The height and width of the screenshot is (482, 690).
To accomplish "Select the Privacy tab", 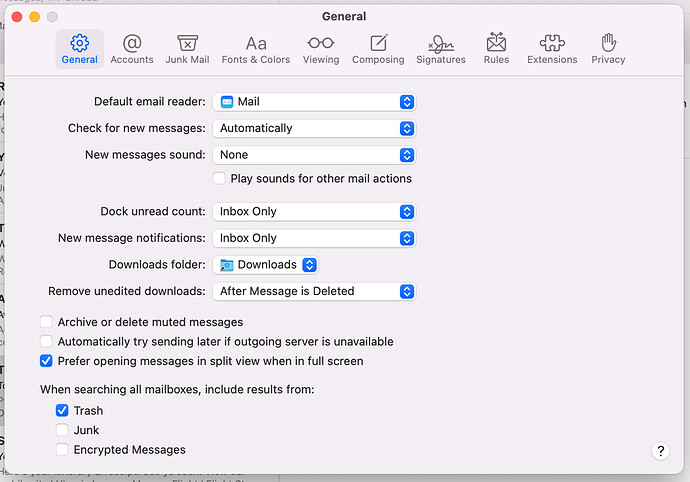I will [608, 49].
